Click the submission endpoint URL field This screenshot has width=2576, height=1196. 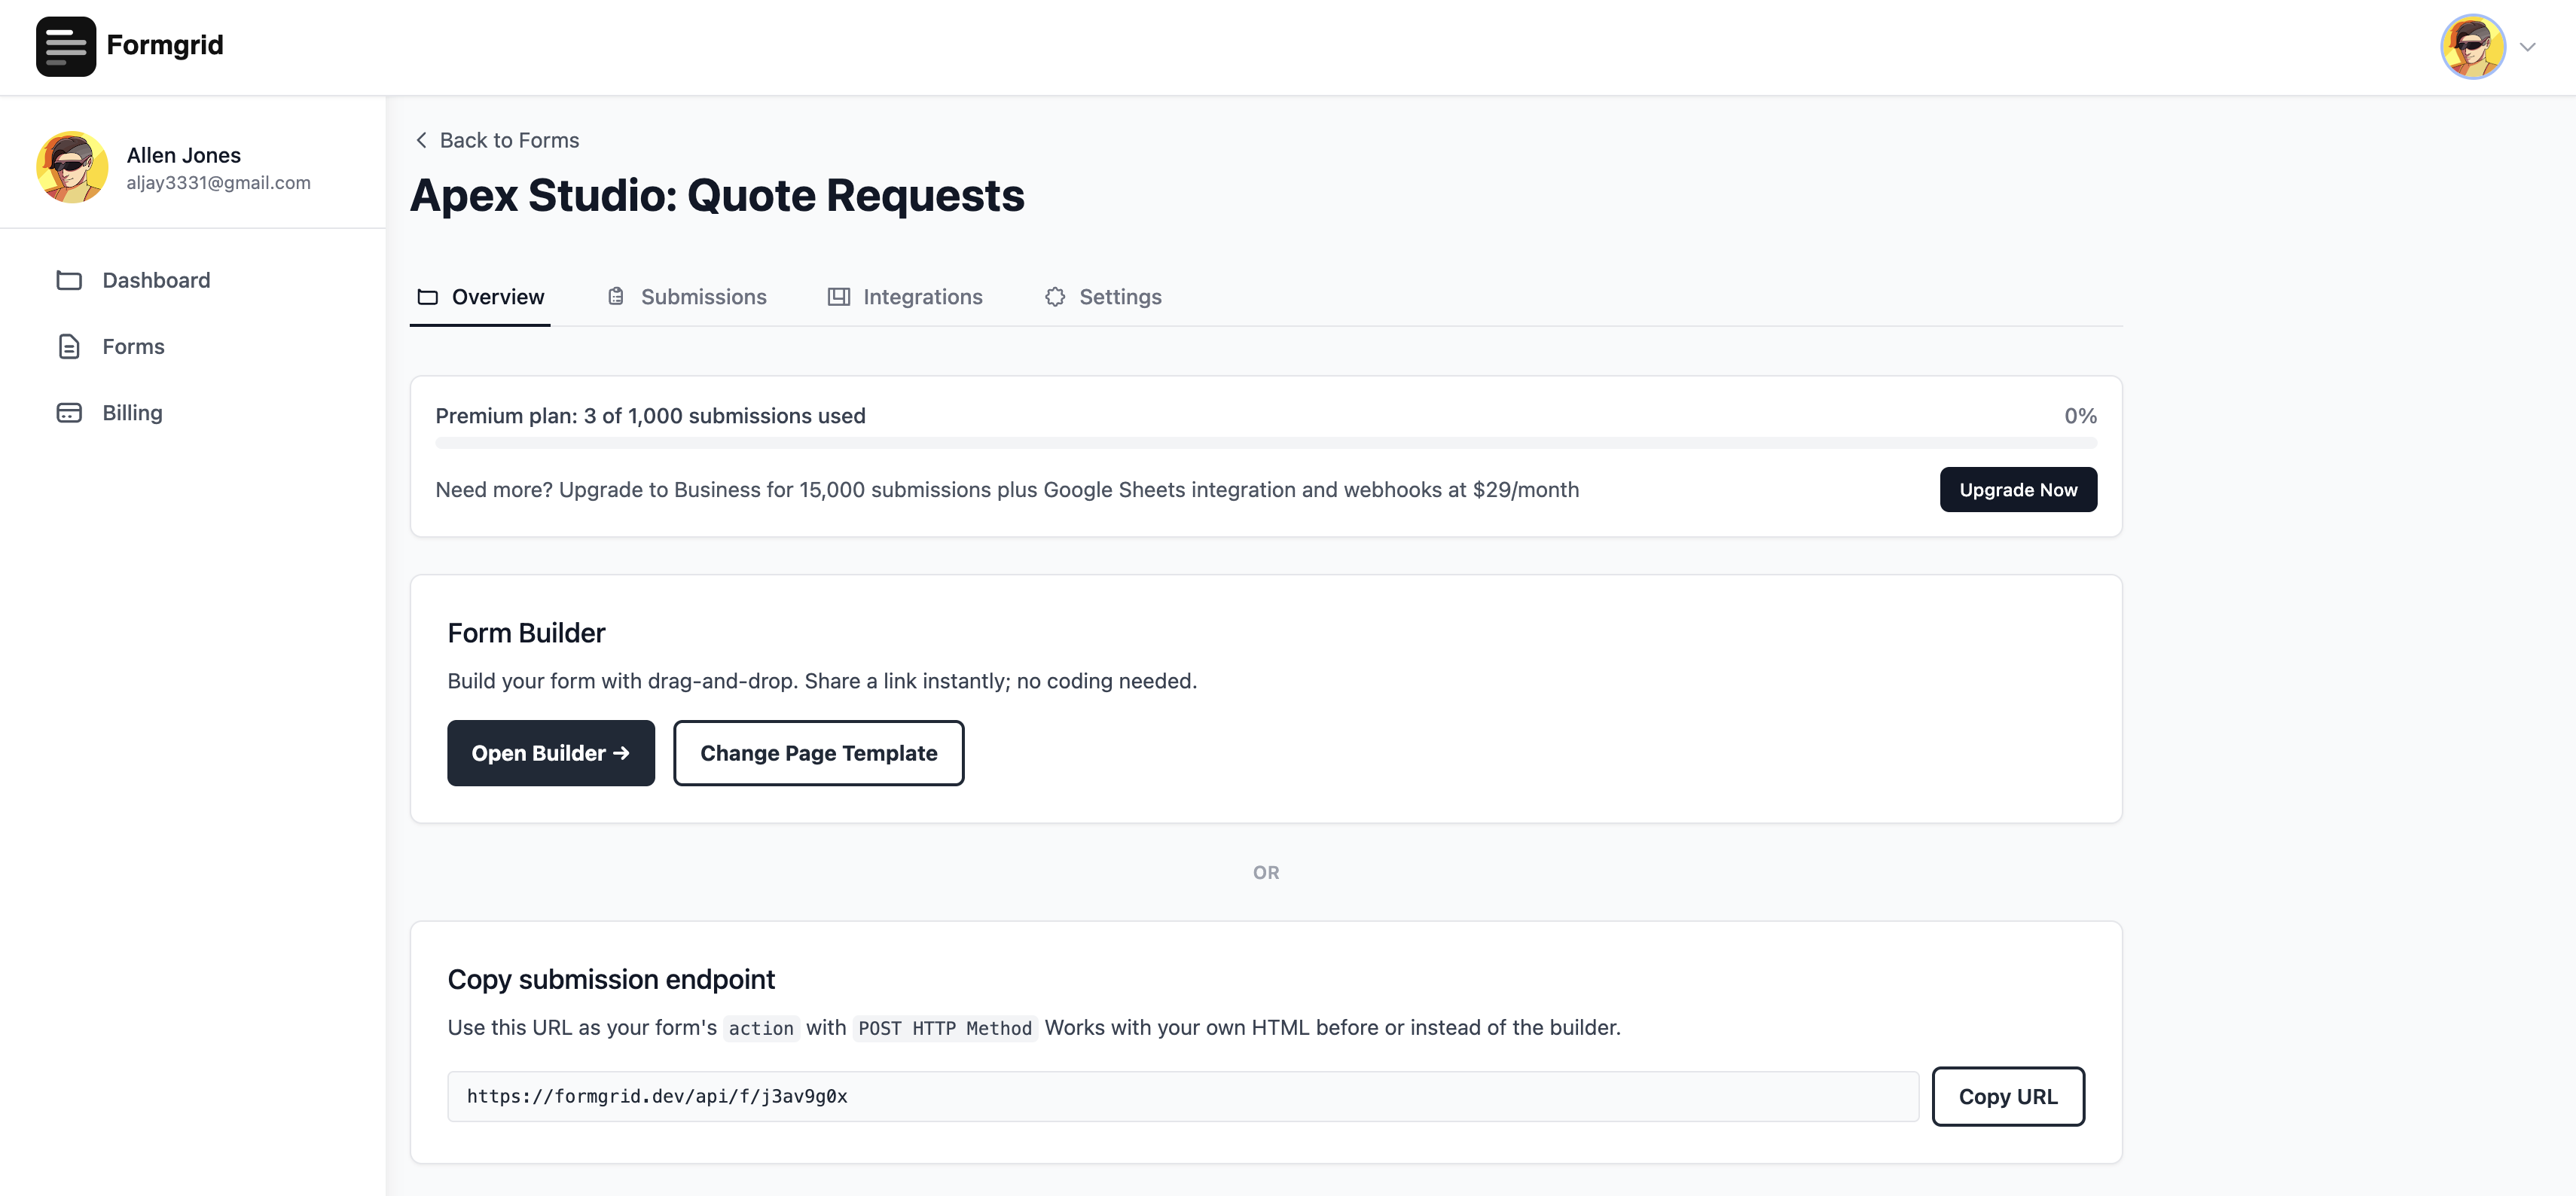(1182, 1096)
